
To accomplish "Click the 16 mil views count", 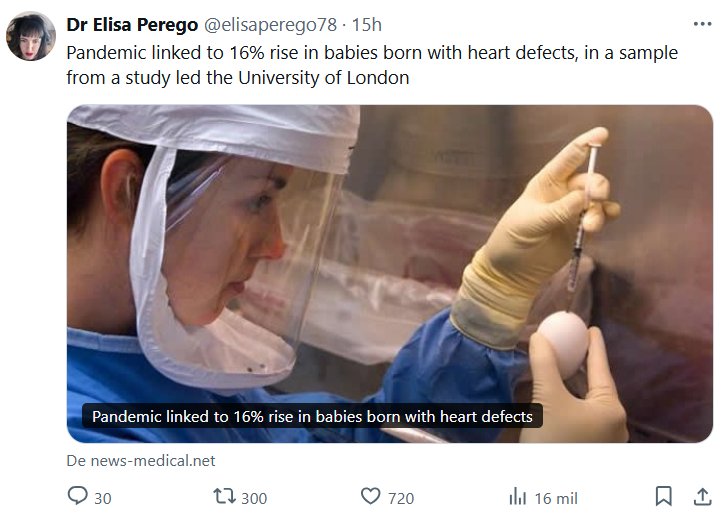I will coord(556,497).
